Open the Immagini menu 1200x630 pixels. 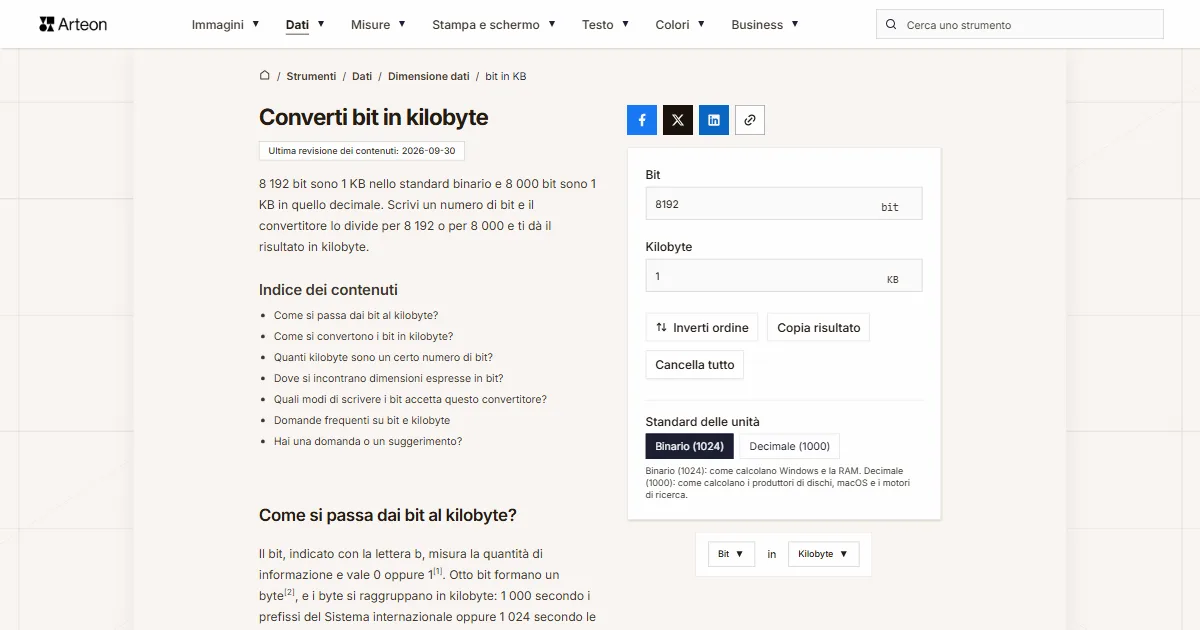(x=225, y=24)
